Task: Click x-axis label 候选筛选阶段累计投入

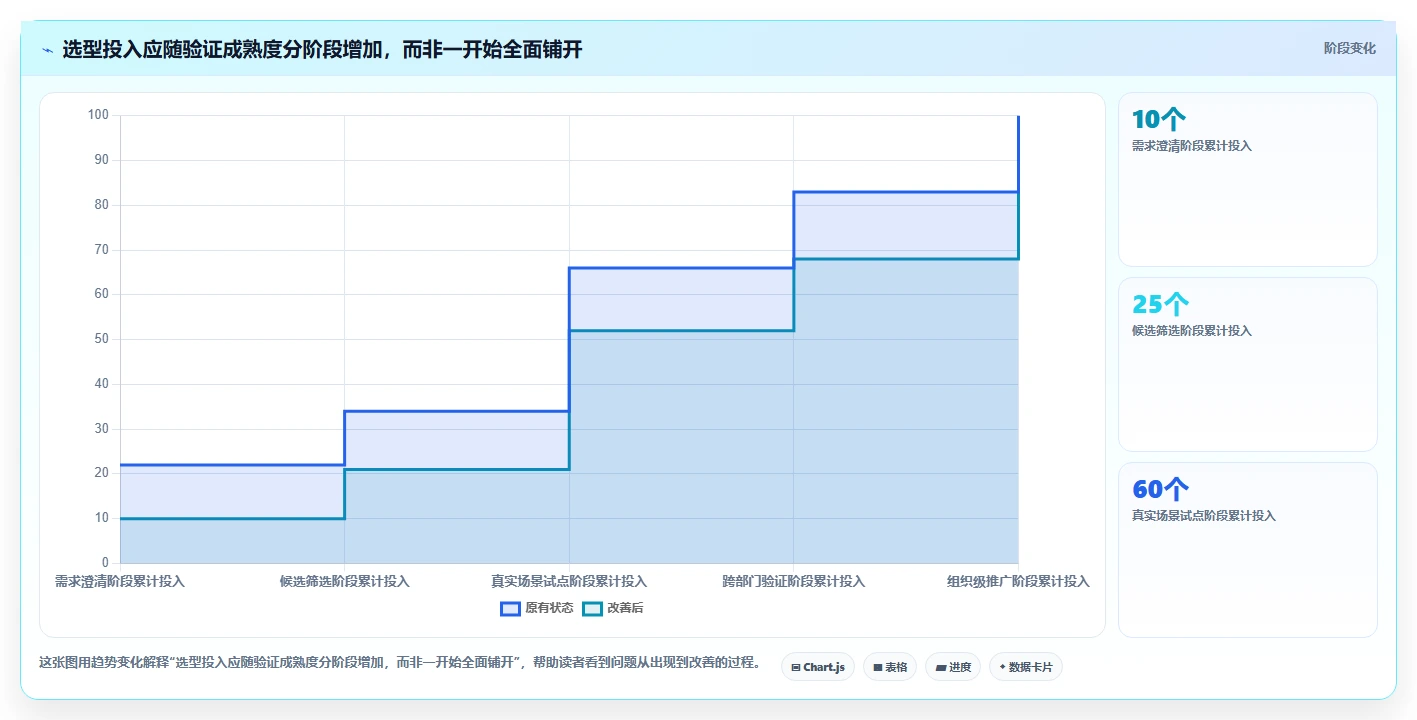Action: 345,581
